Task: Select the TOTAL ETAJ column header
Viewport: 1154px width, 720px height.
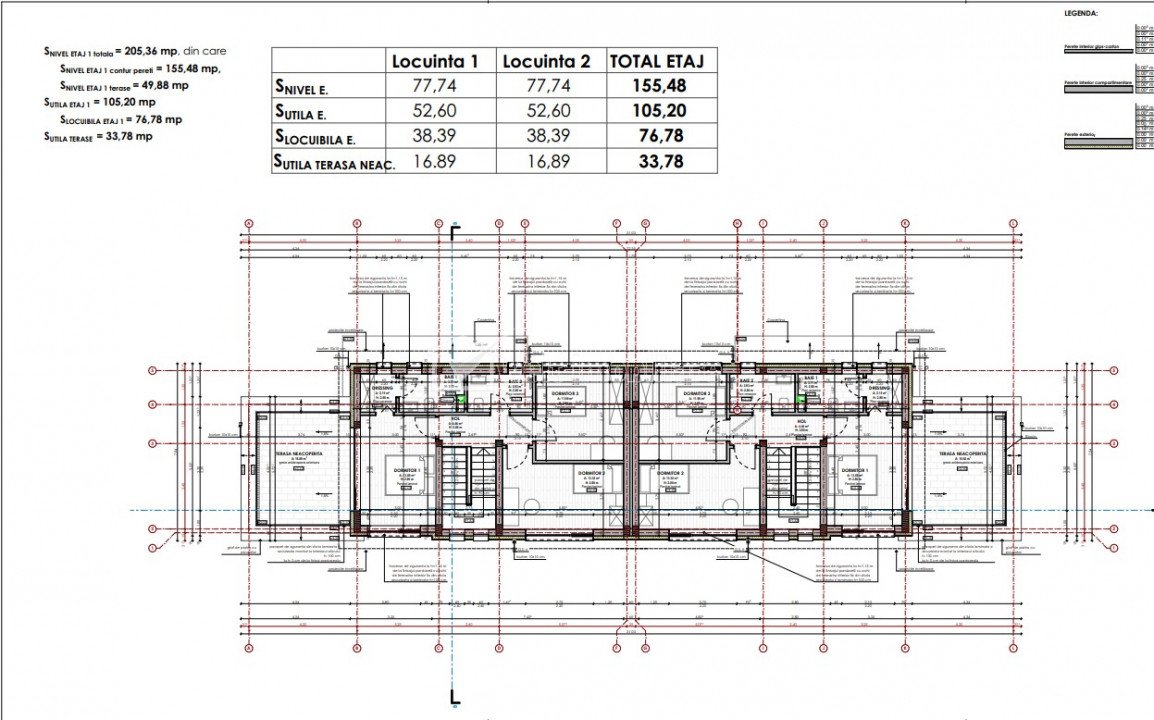Action: point(659,61)
